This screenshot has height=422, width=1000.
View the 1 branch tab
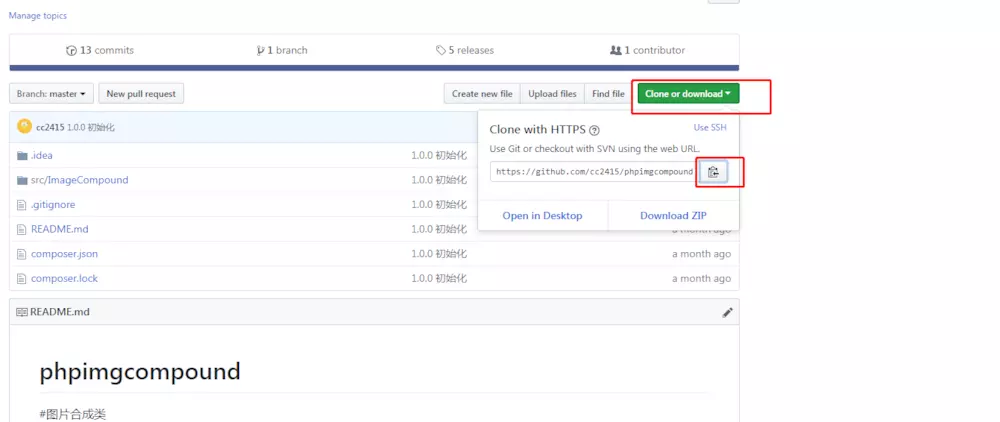pos(281,50)
